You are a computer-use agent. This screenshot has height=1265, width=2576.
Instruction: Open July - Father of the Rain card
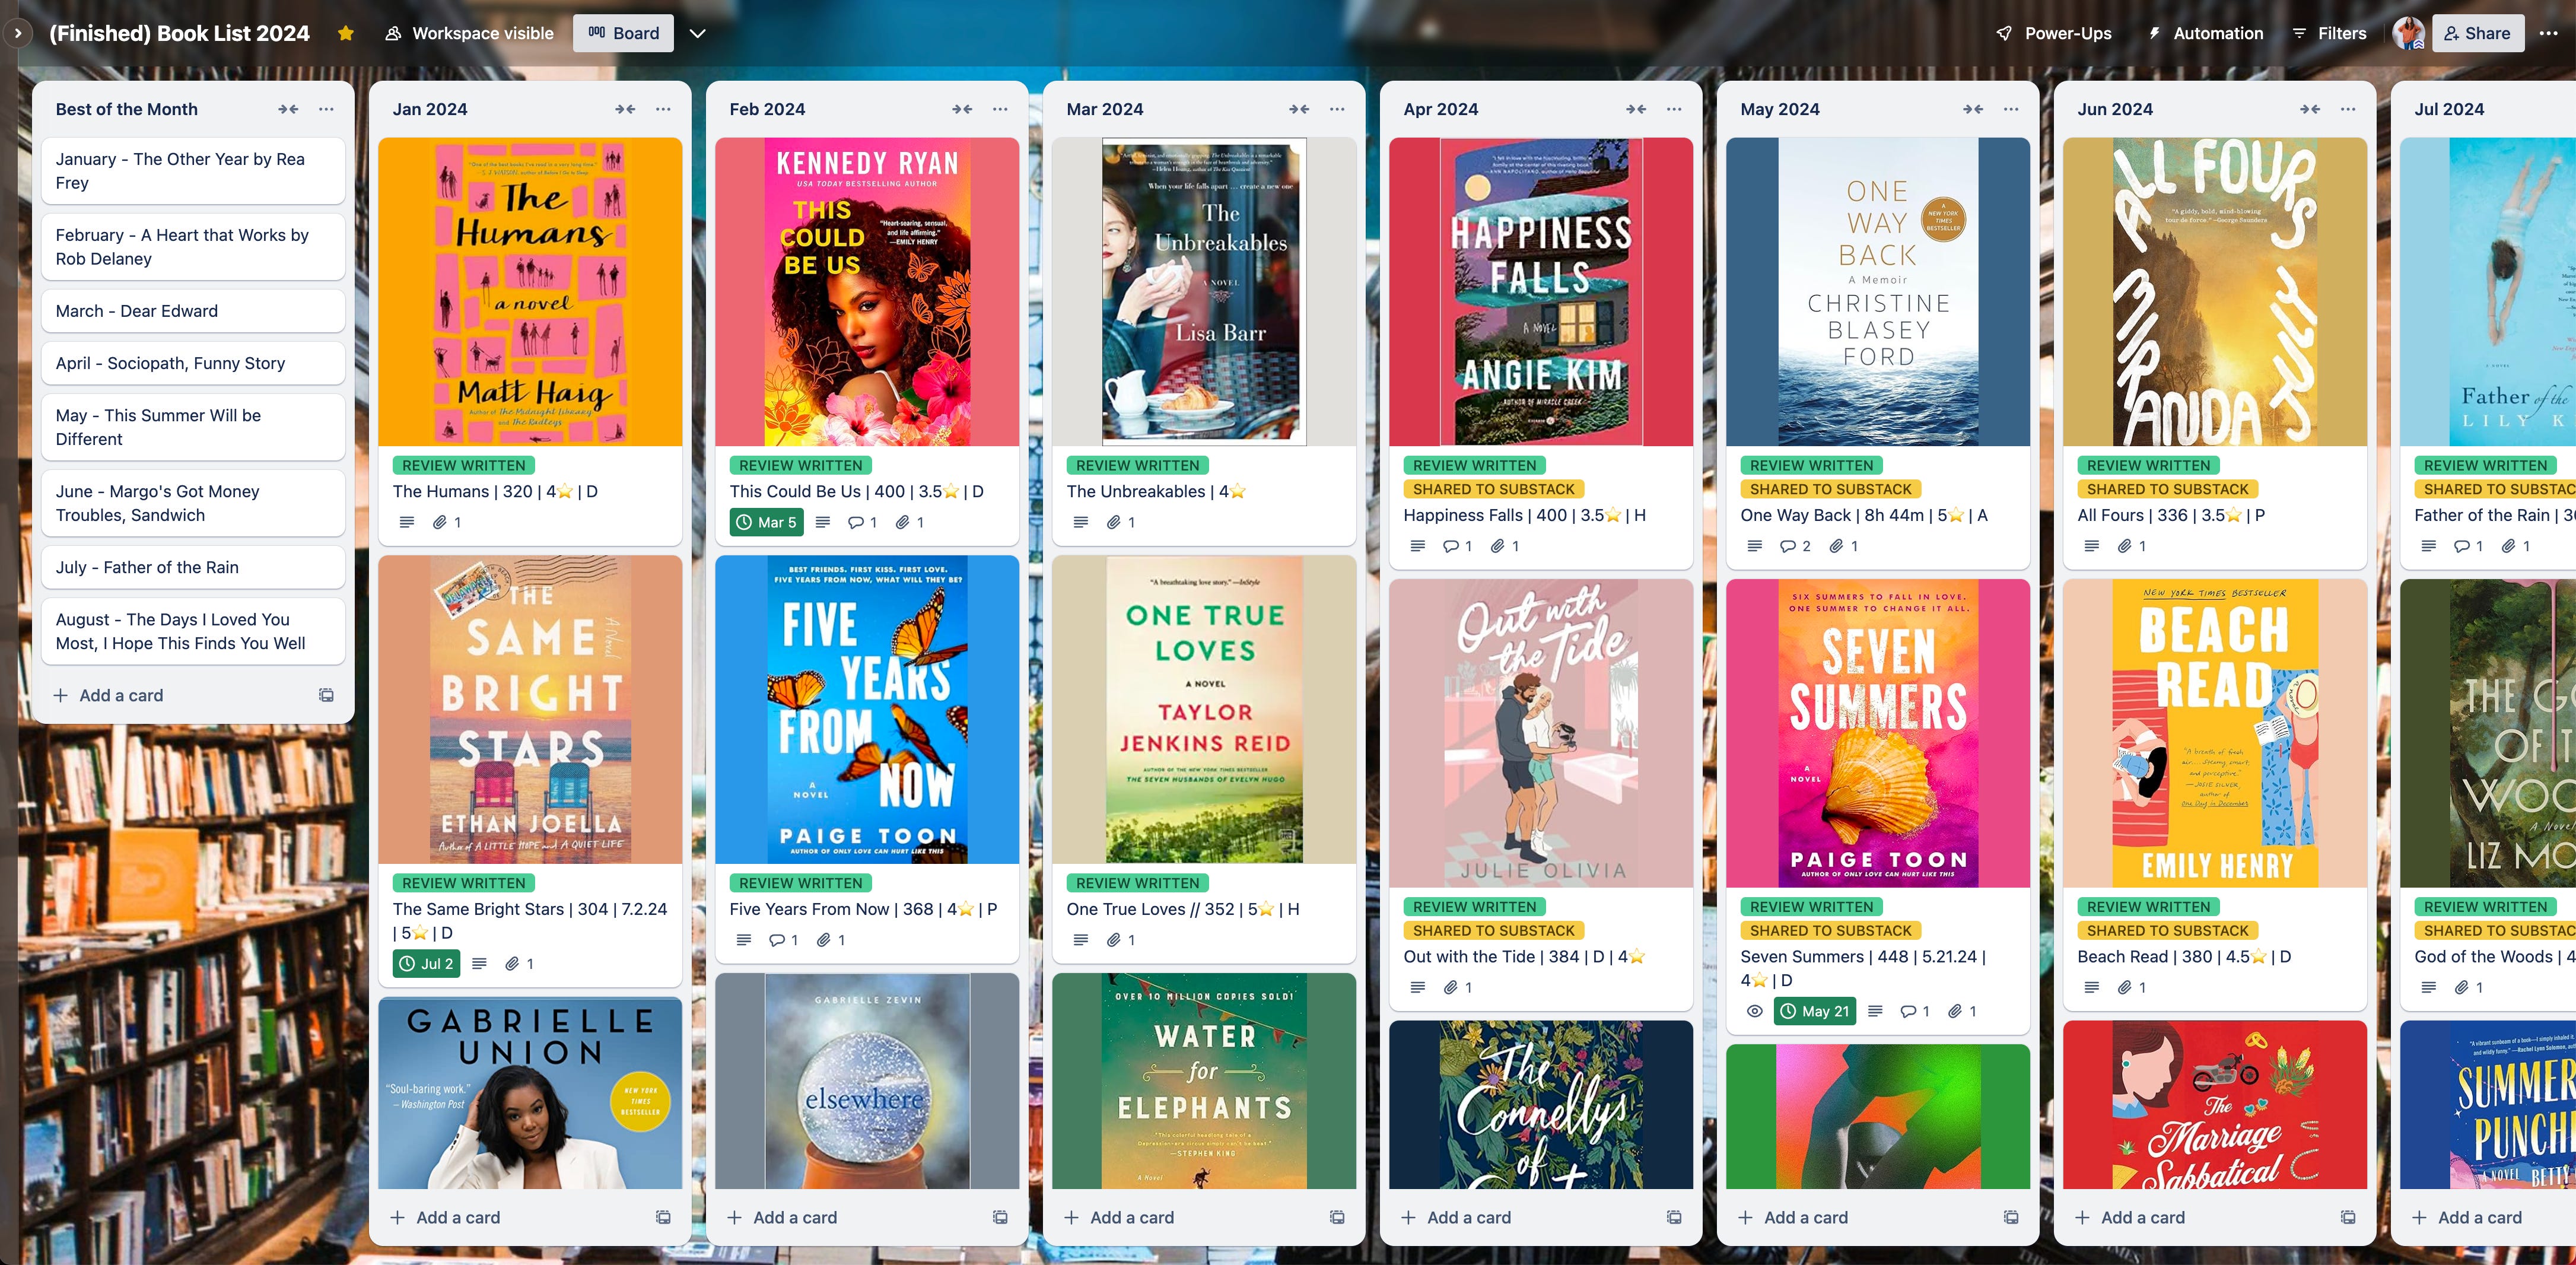click(x=193, y=567)
